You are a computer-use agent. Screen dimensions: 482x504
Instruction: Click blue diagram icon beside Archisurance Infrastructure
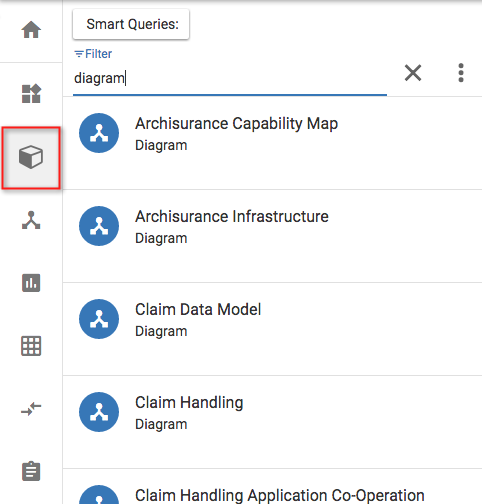click(99, 226)
